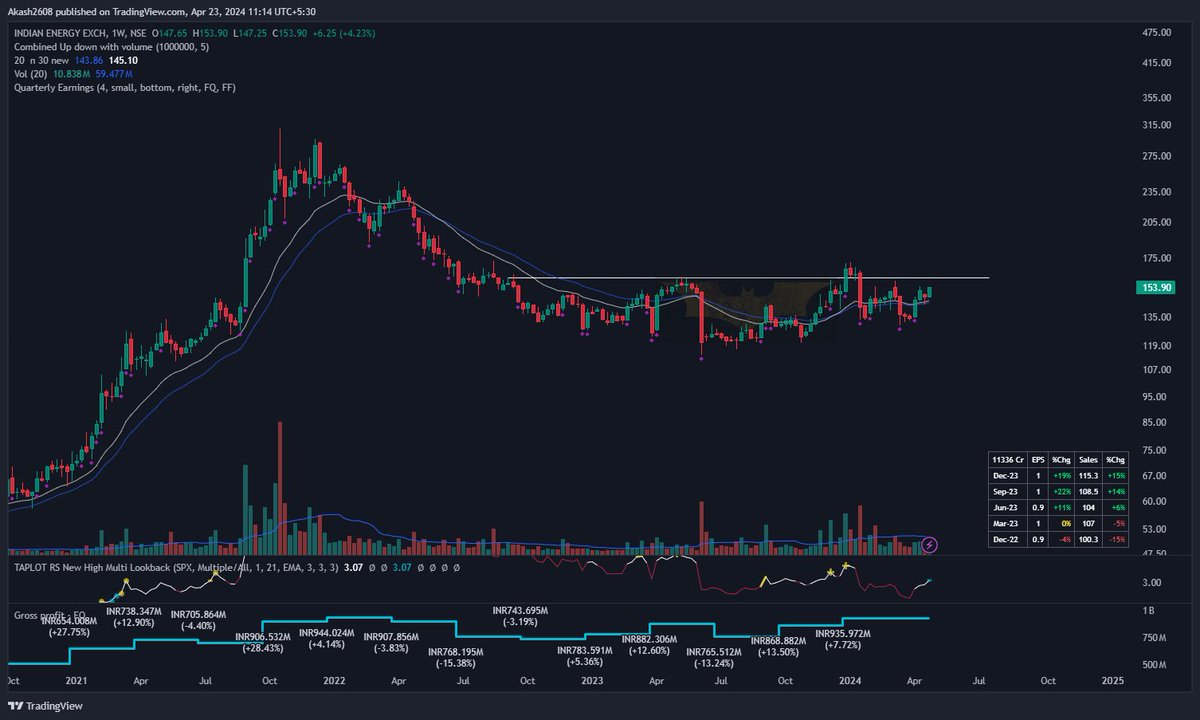Click the 2023 label on the time axis
This screenshot has height=720, width=1200.
pos(592,680)
